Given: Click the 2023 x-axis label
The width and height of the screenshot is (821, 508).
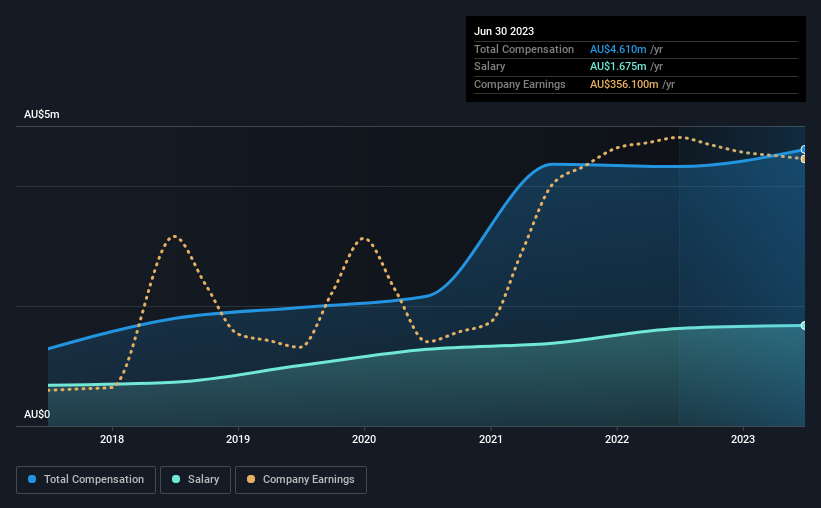Looking at the screenshot, I should 743,439.
